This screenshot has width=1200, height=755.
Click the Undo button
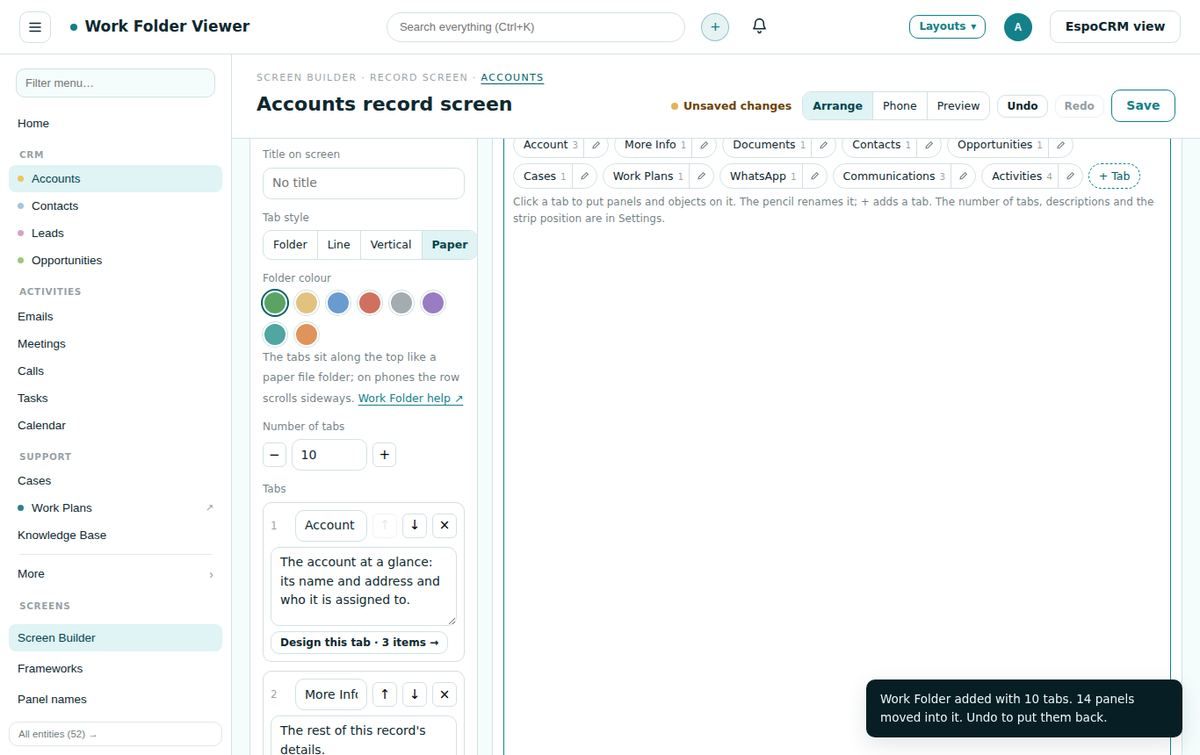click(1022, 106)
